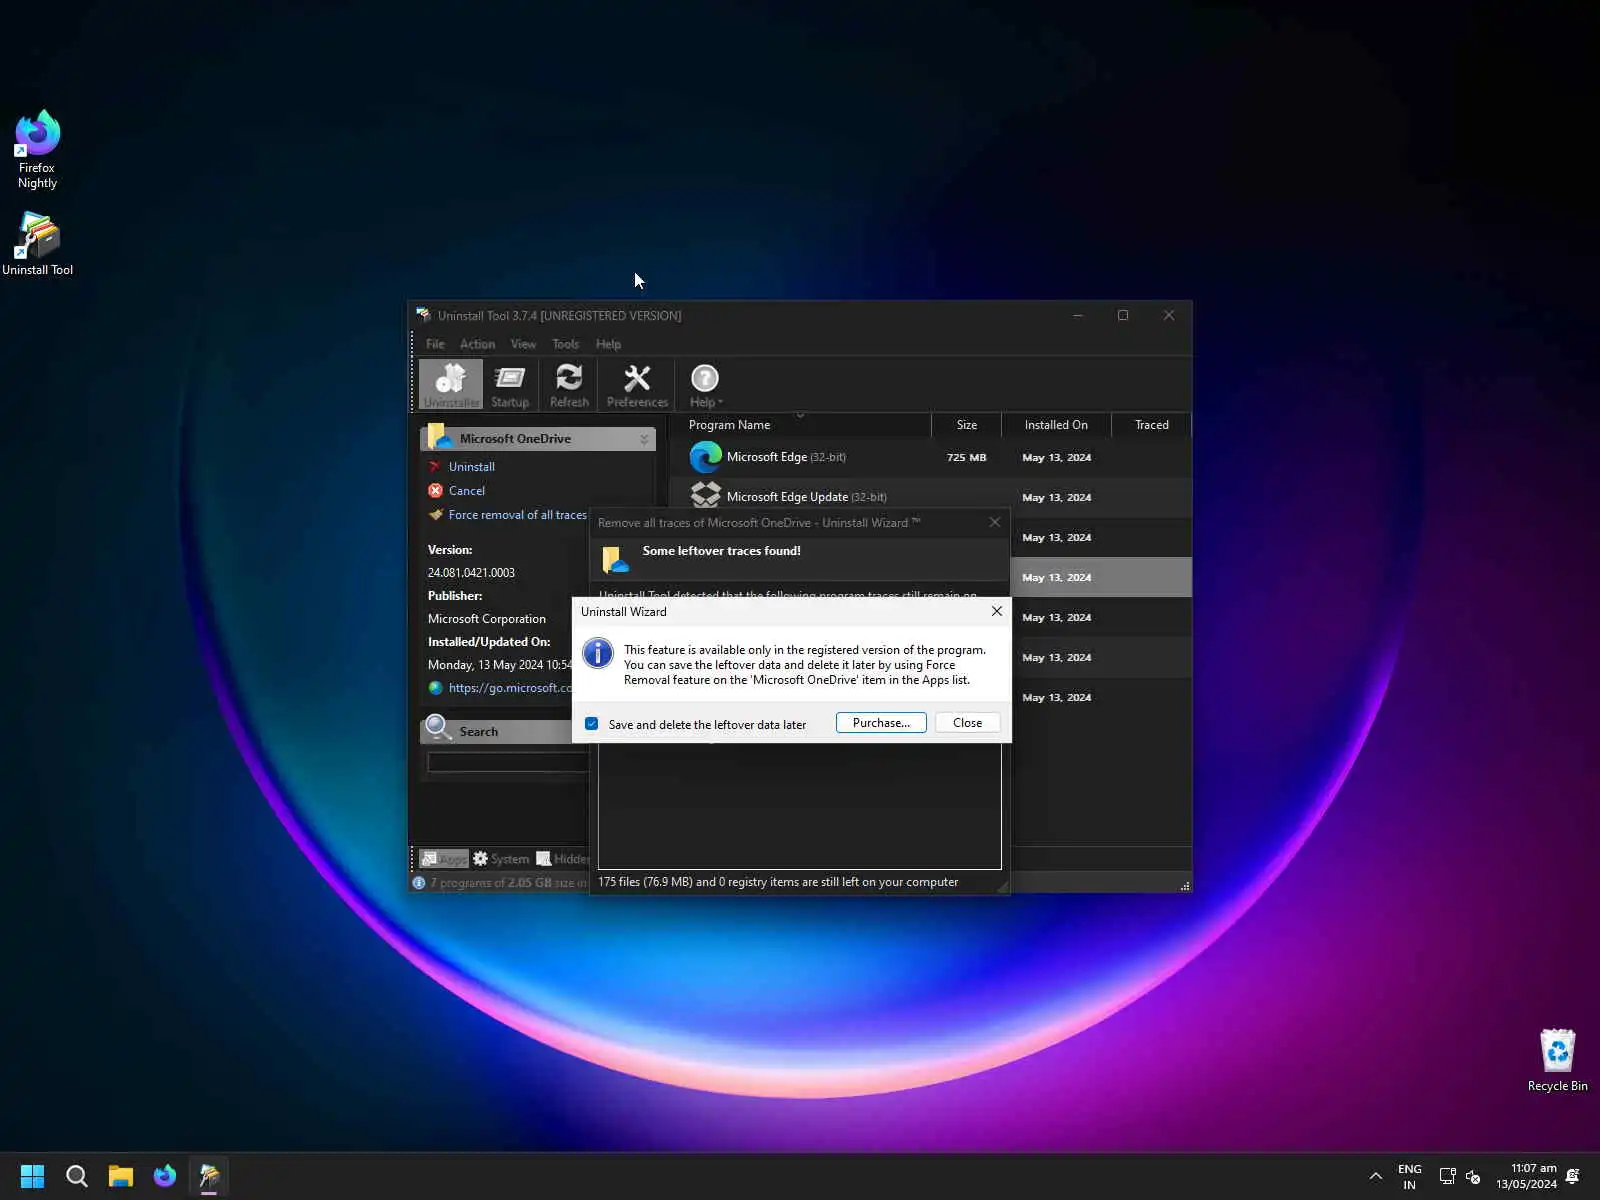Sort by the Installed On column

click(1056, 425)
